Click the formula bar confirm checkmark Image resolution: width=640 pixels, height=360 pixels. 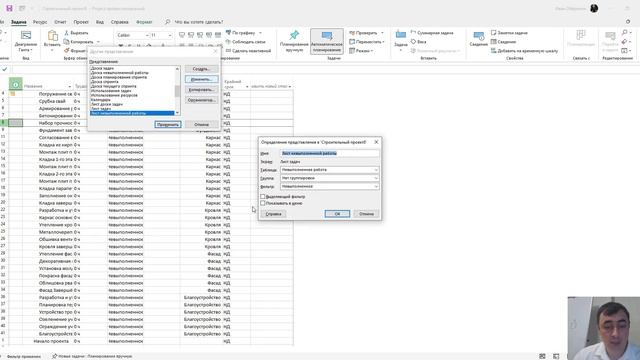[x=4, y=69]
